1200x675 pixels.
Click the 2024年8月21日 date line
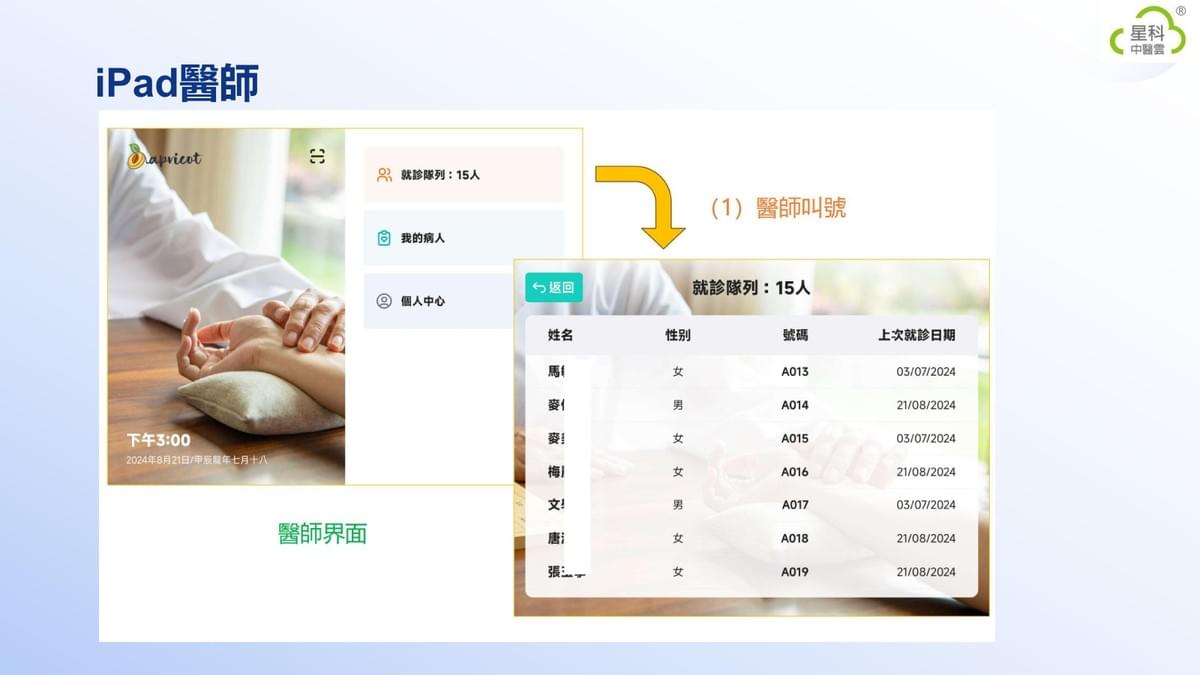197,460
